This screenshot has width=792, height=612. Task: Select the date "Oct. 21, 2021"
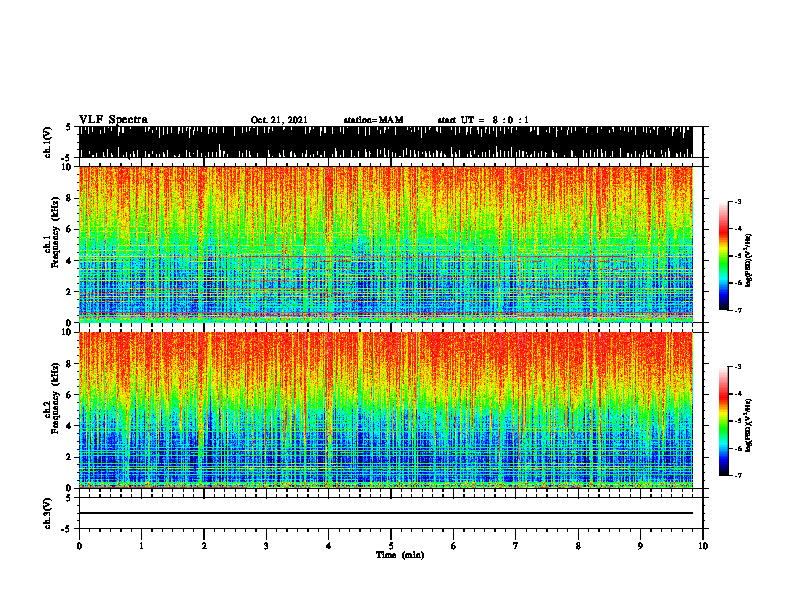(279, 120)
